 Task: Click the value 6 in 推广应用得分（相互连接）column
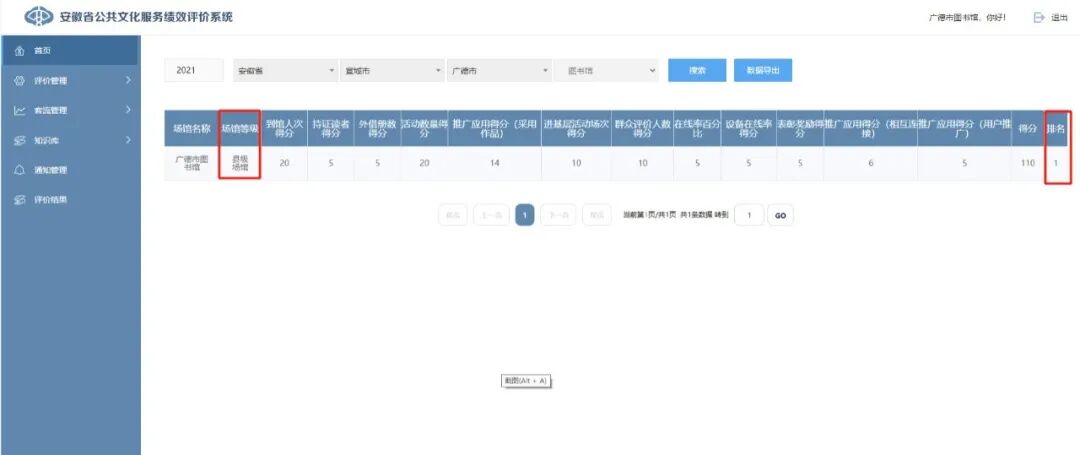click(871, 164)
